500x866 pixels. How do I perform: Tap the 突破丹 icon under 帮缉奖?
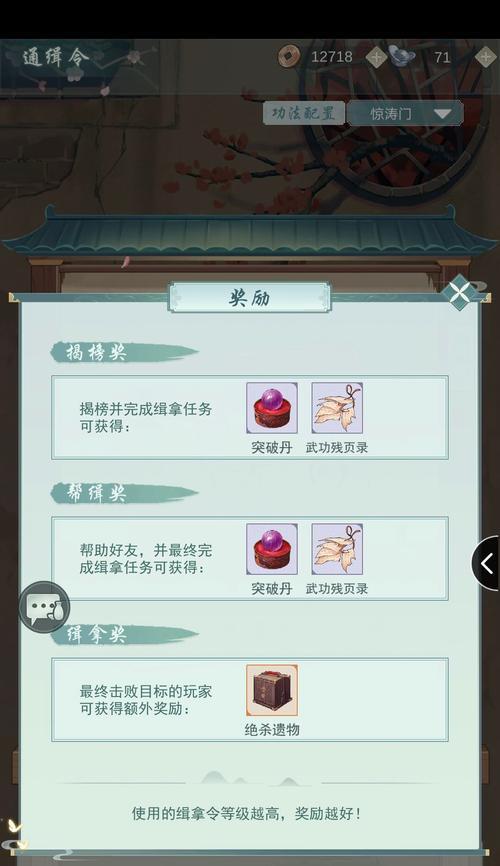point(272,549)
